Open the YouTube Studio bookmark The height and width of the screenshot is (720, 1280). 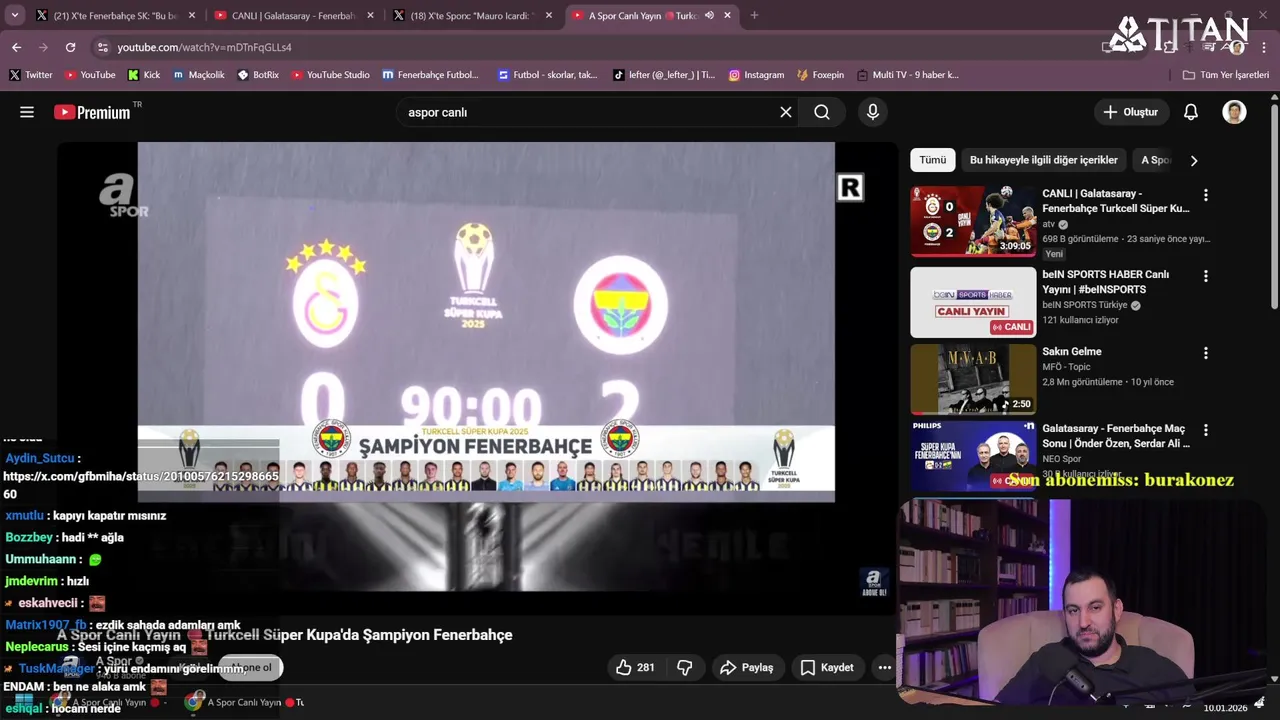click(x=330, y=75)
